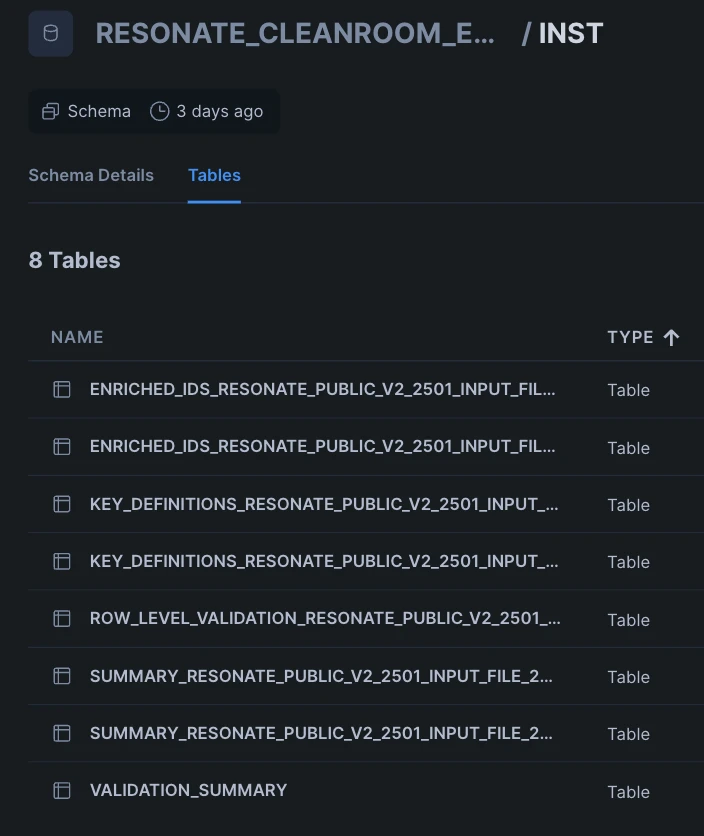The width and height of the screenshot is (704, 836).
Task: Click table icon in first ENRICHED_IDS row
Action: (x=62, y=389)
